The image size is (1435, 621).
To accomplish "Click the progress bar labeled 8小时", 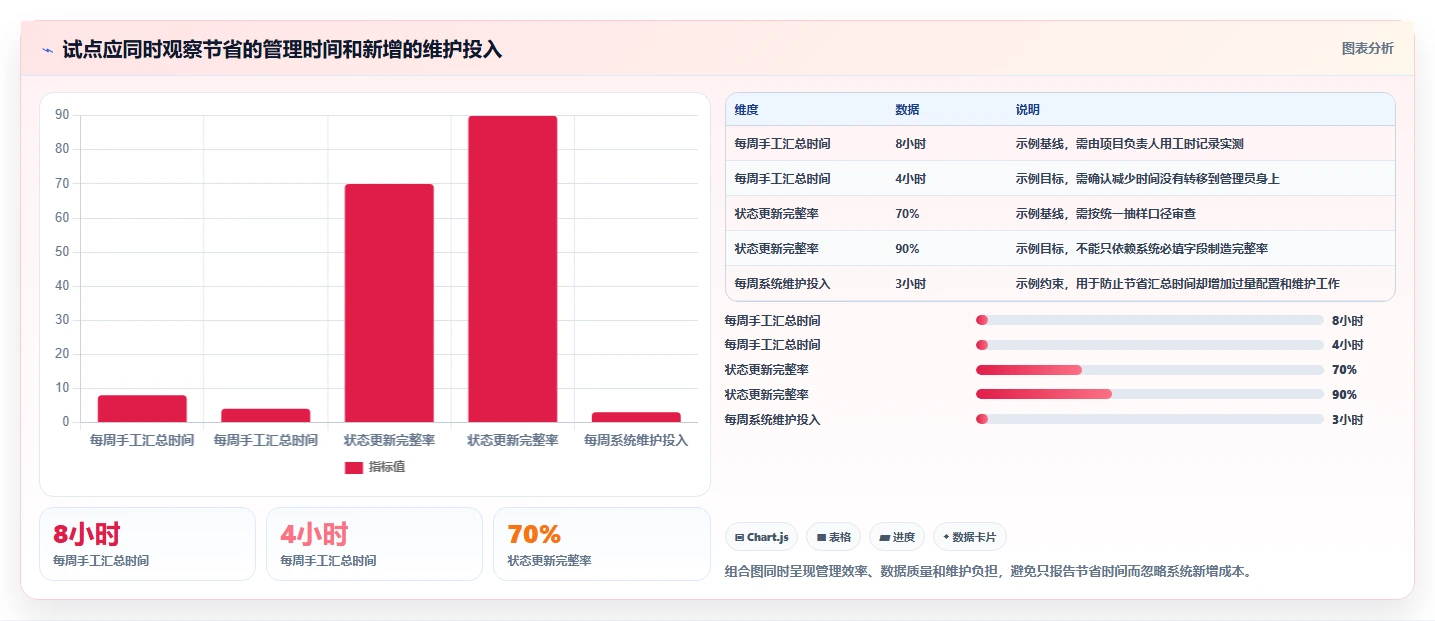I will (x=1150, y=320).
